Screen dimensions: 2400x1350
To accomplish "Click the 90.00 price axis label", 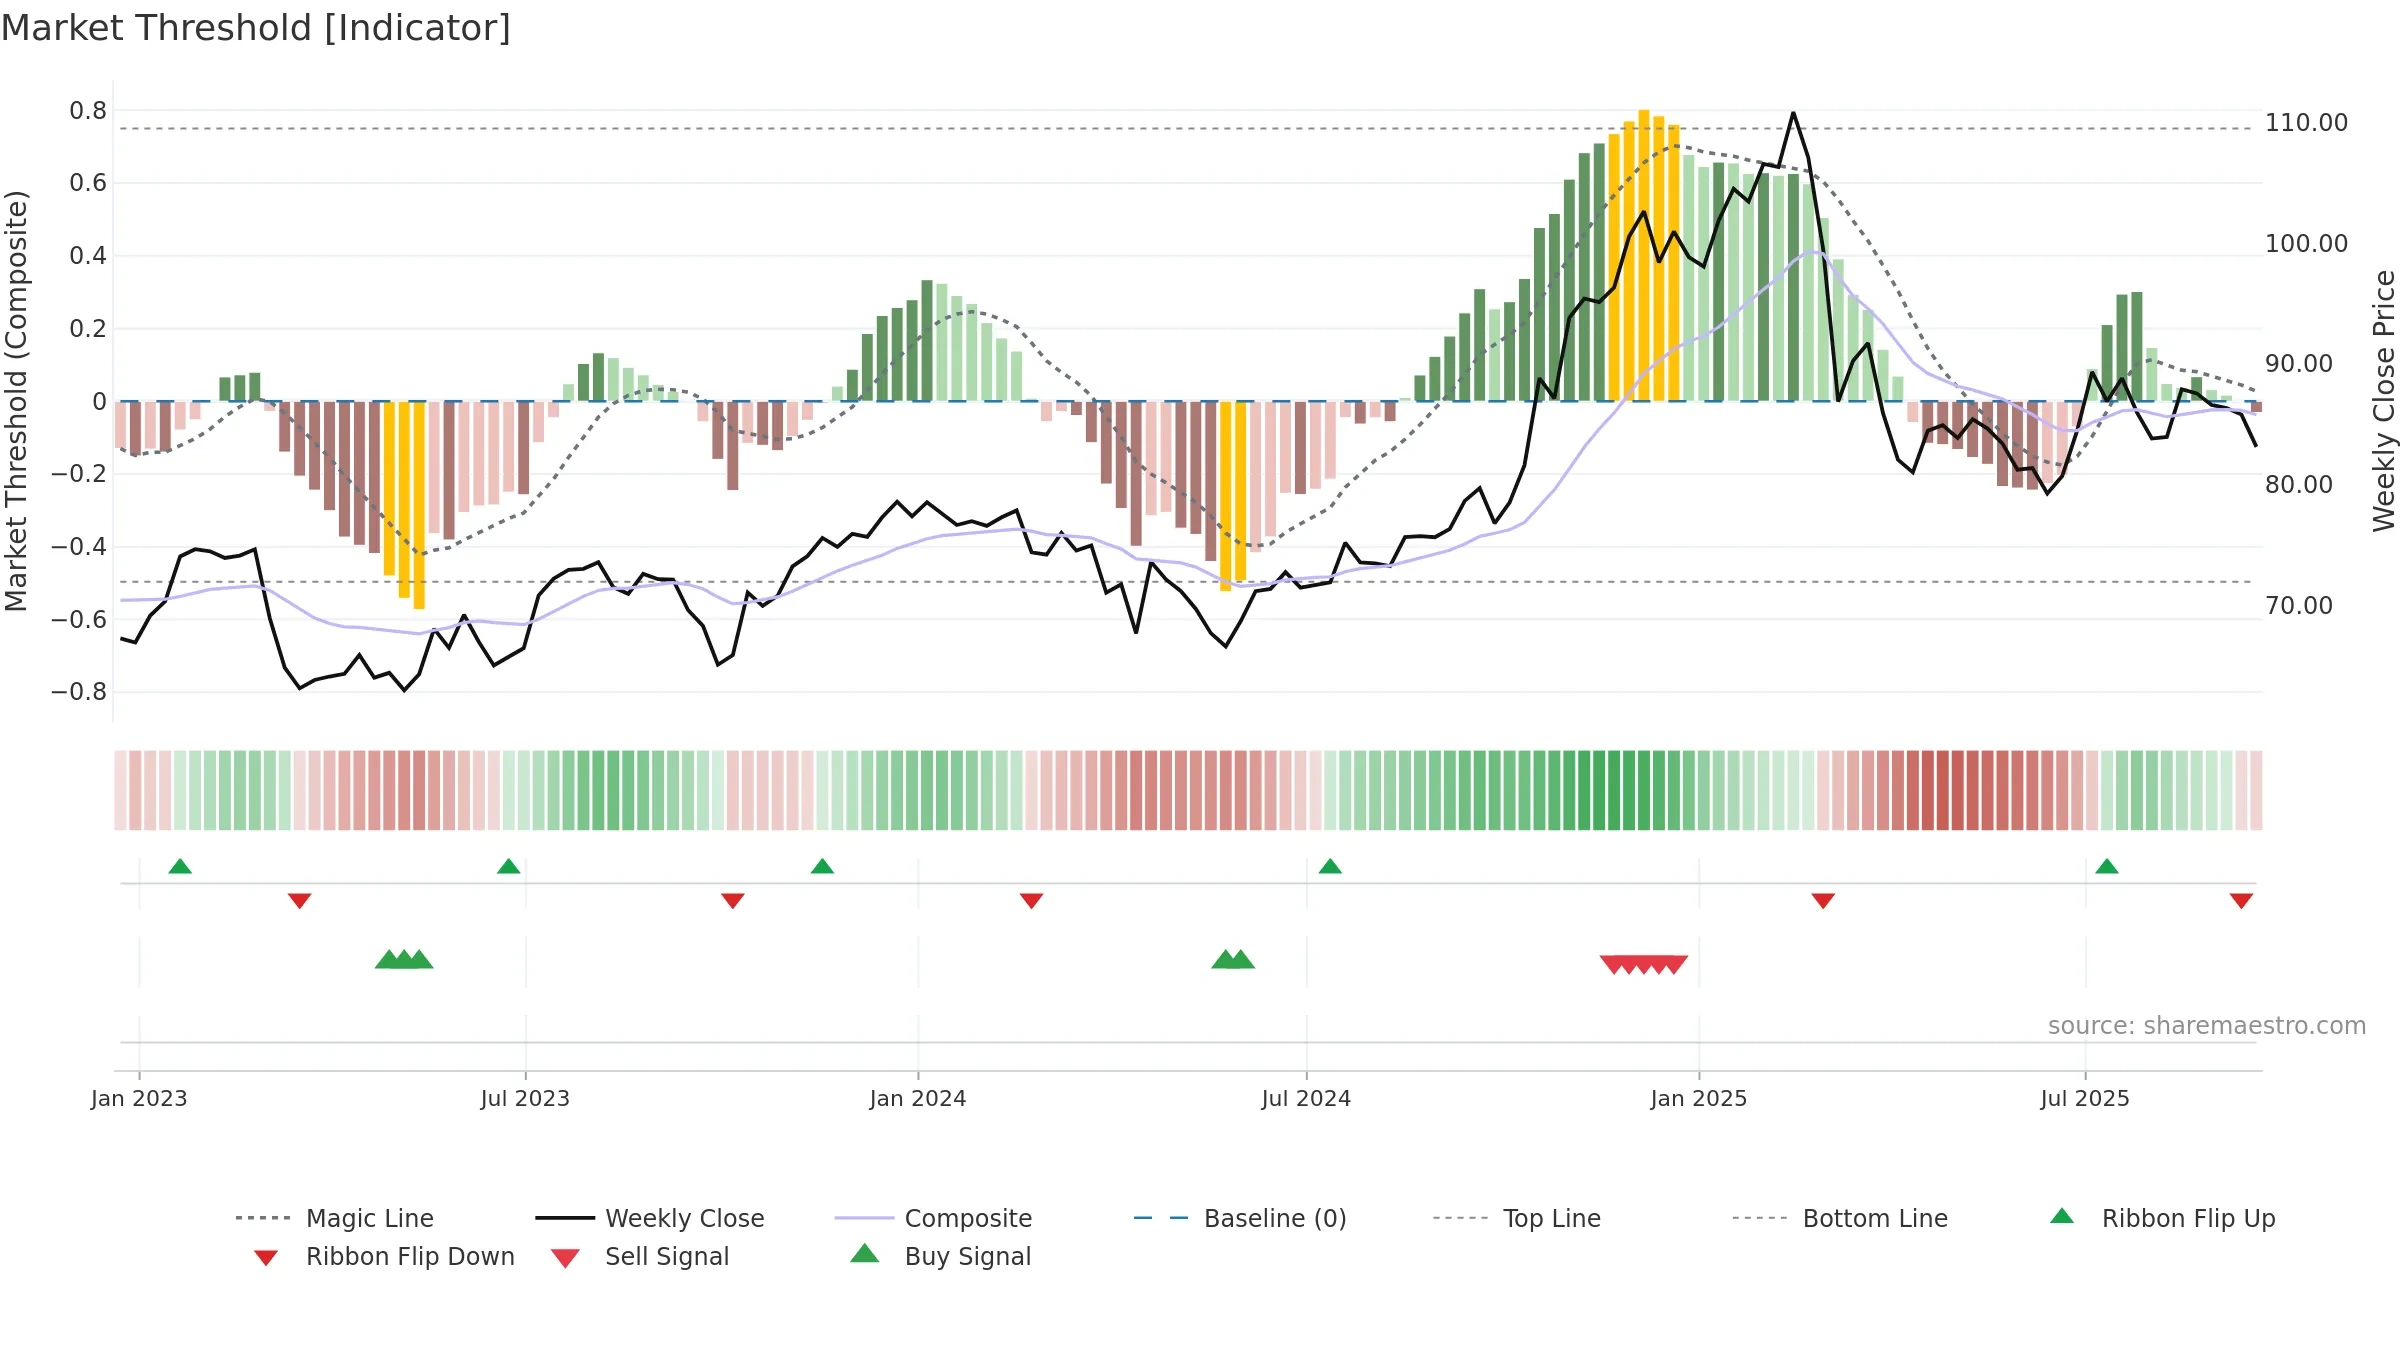I will tap(2299, 364).
